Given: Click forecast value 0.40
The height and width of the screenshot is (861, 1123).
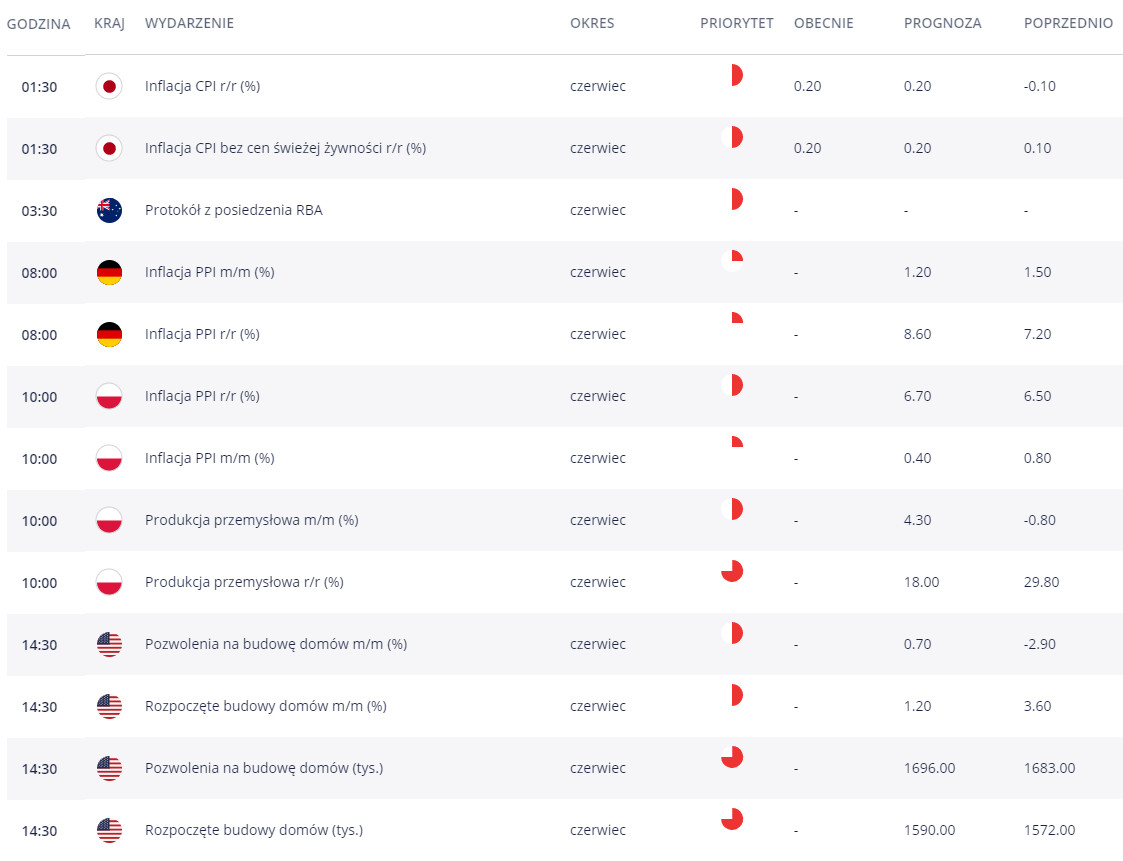Looking at the screenshot, I should pyautogui.click(x=917, y=458).
